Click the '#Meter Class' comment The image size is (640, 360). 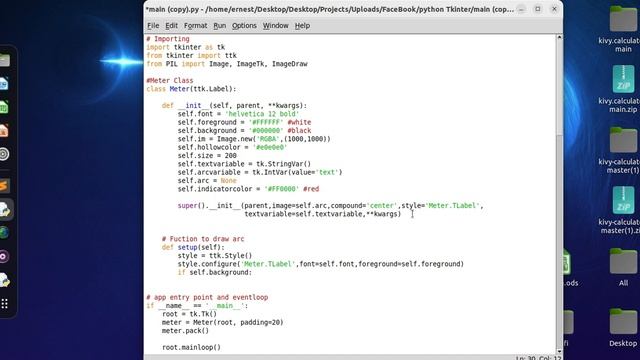click(x=170, y=80)
